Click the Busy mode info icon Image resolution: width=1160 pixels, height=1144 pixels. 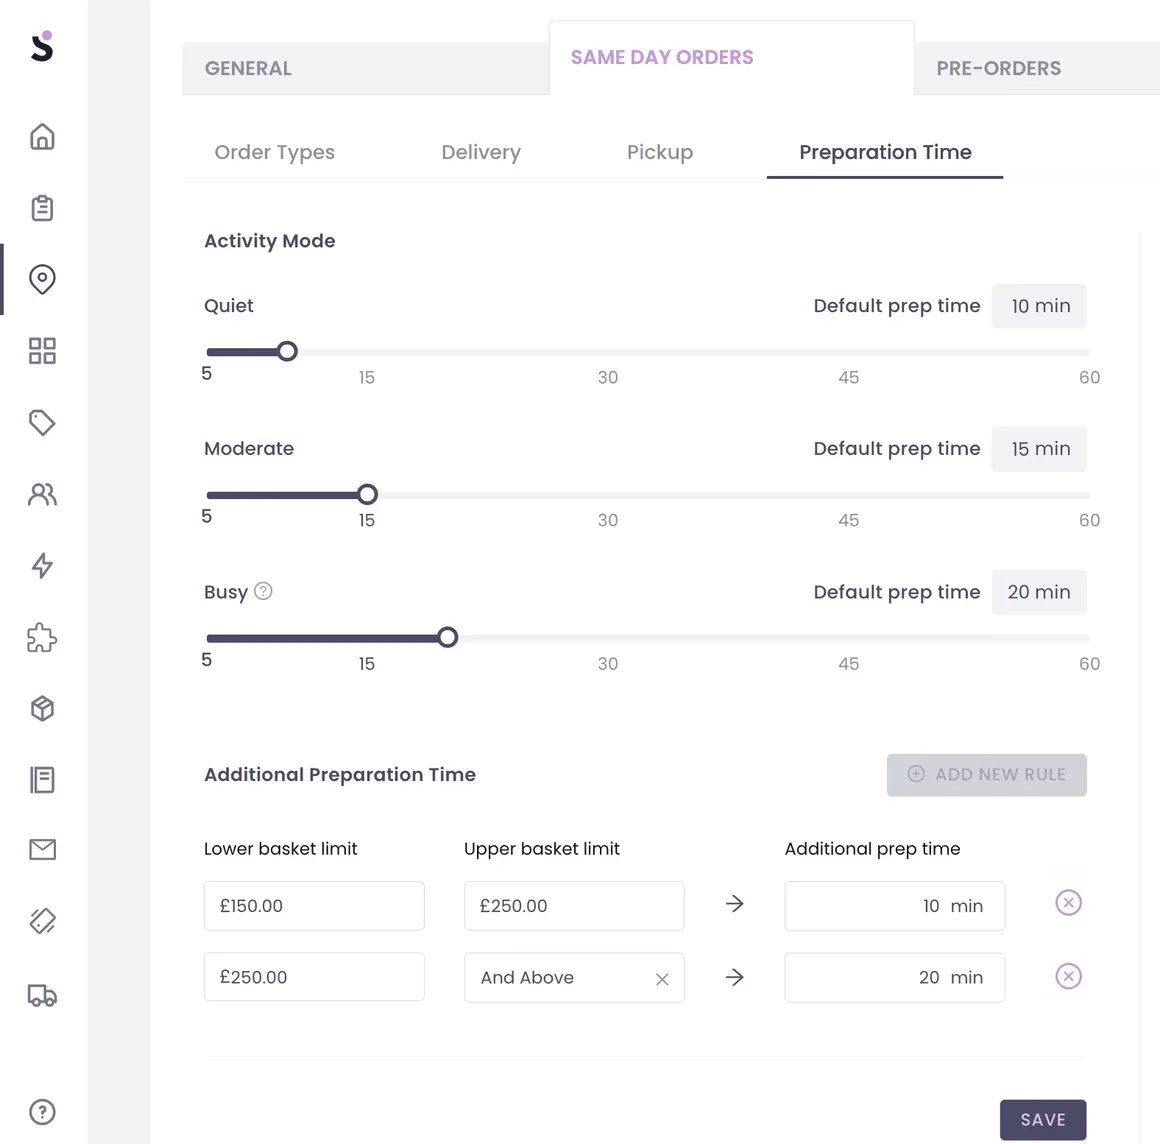click(263, 591)
